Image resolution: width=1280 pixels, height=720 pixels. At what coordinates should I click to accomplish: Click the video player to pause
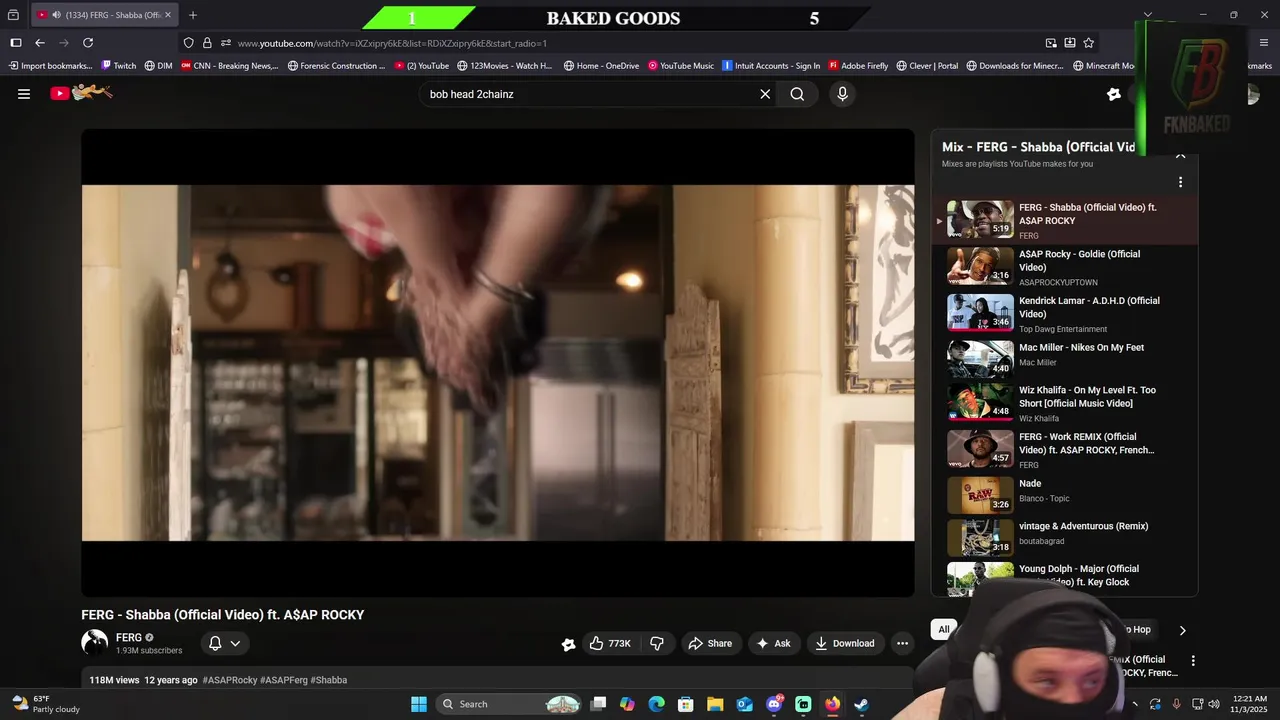pos(498,362)
